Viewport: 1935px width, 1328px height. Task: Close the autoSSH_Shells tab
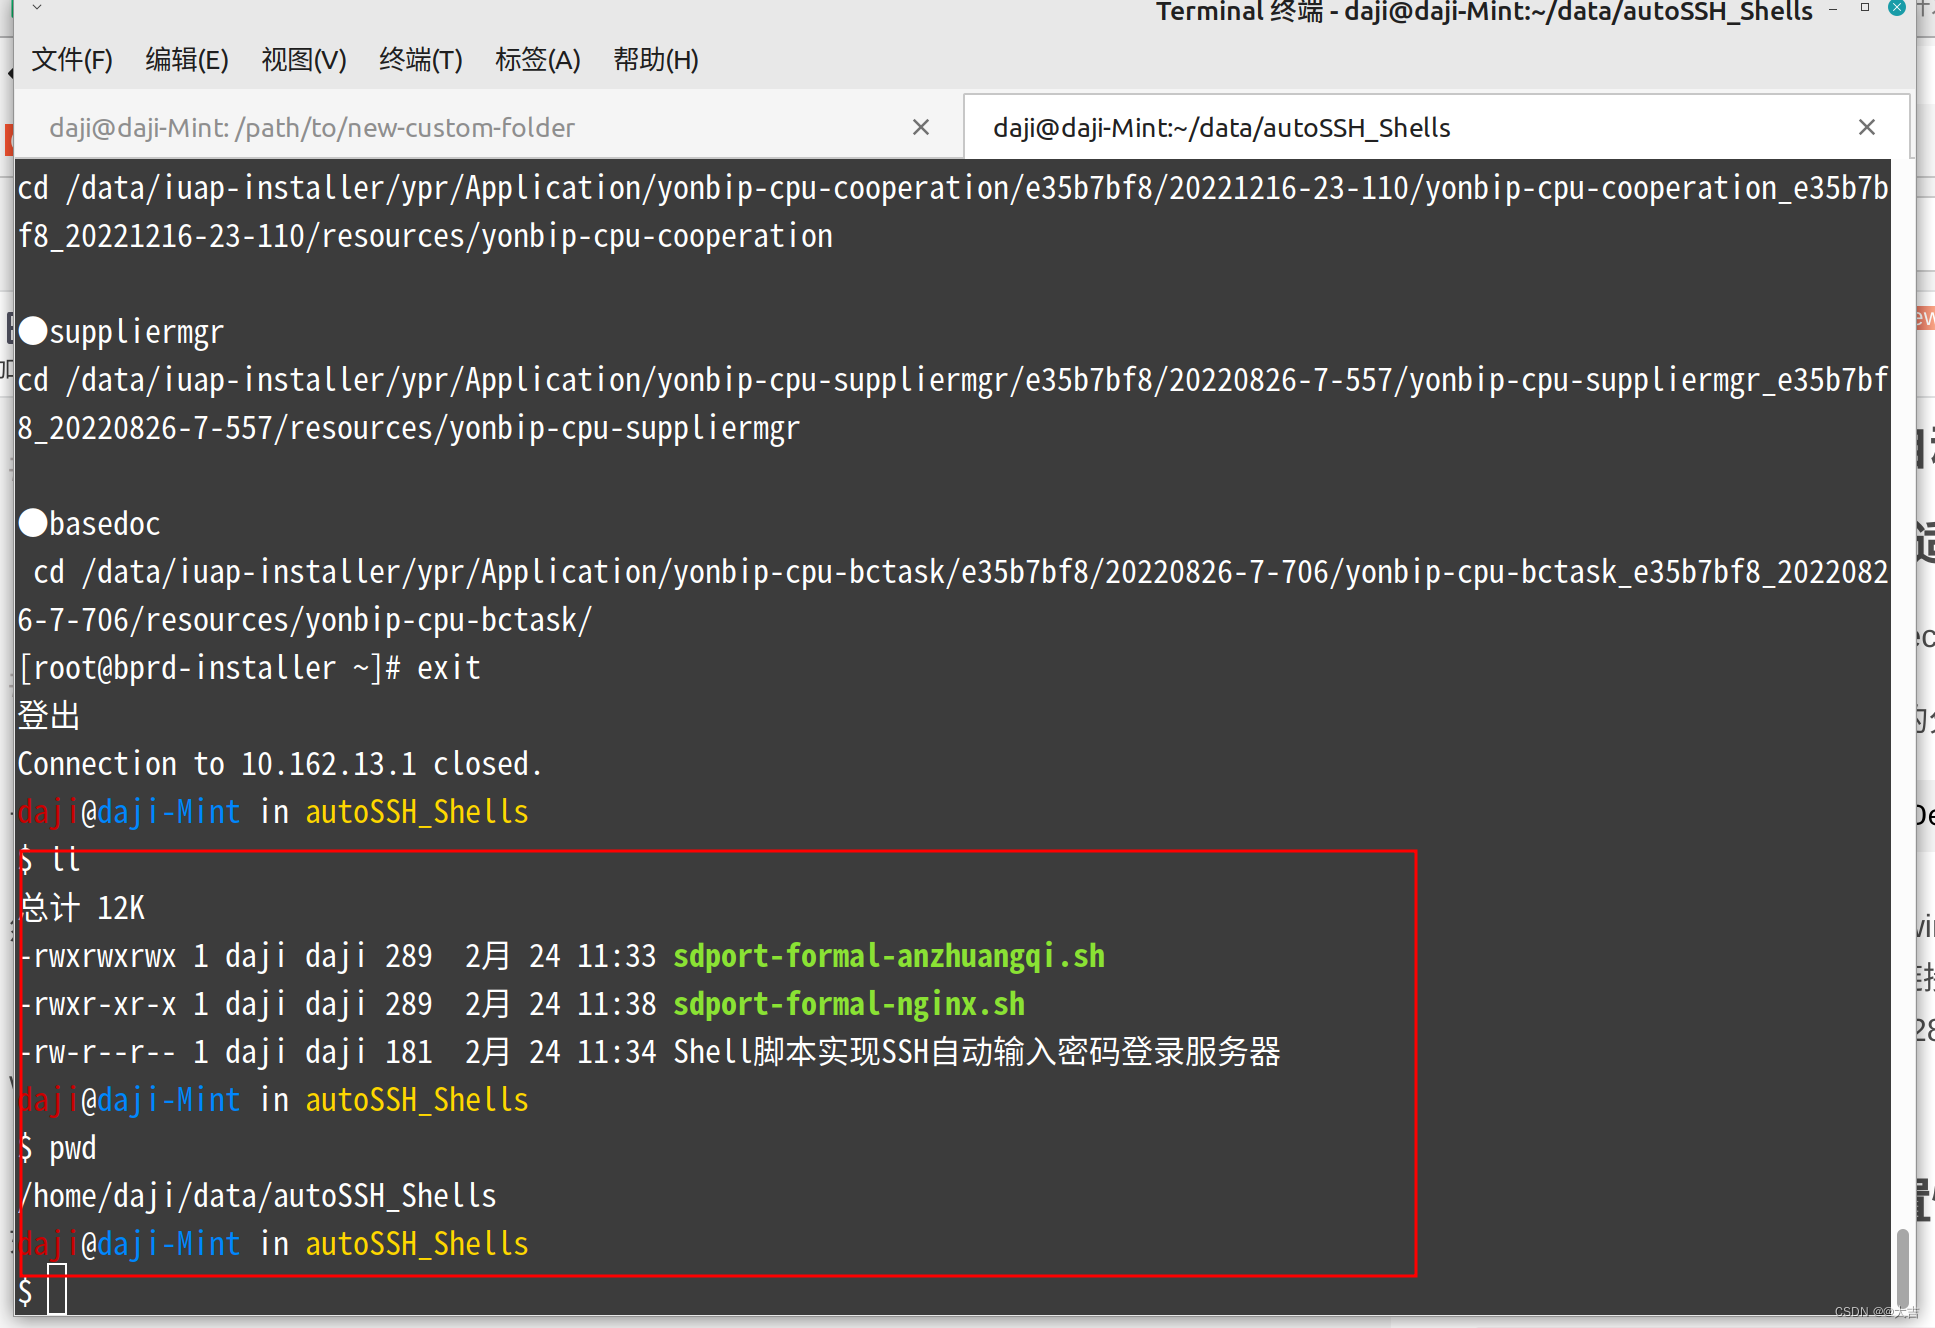coord(1866,127)
